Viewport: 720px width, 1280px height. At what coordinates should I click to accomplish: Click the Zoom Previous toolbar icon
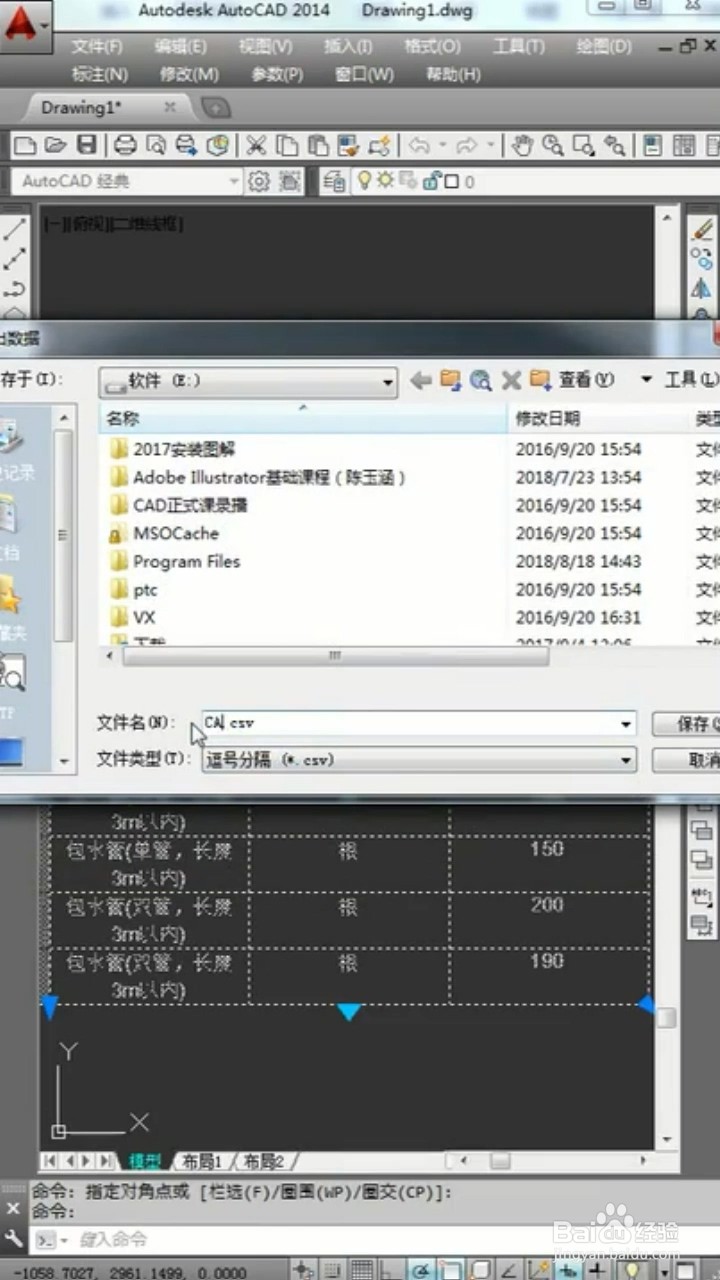[x=614, y=146]
